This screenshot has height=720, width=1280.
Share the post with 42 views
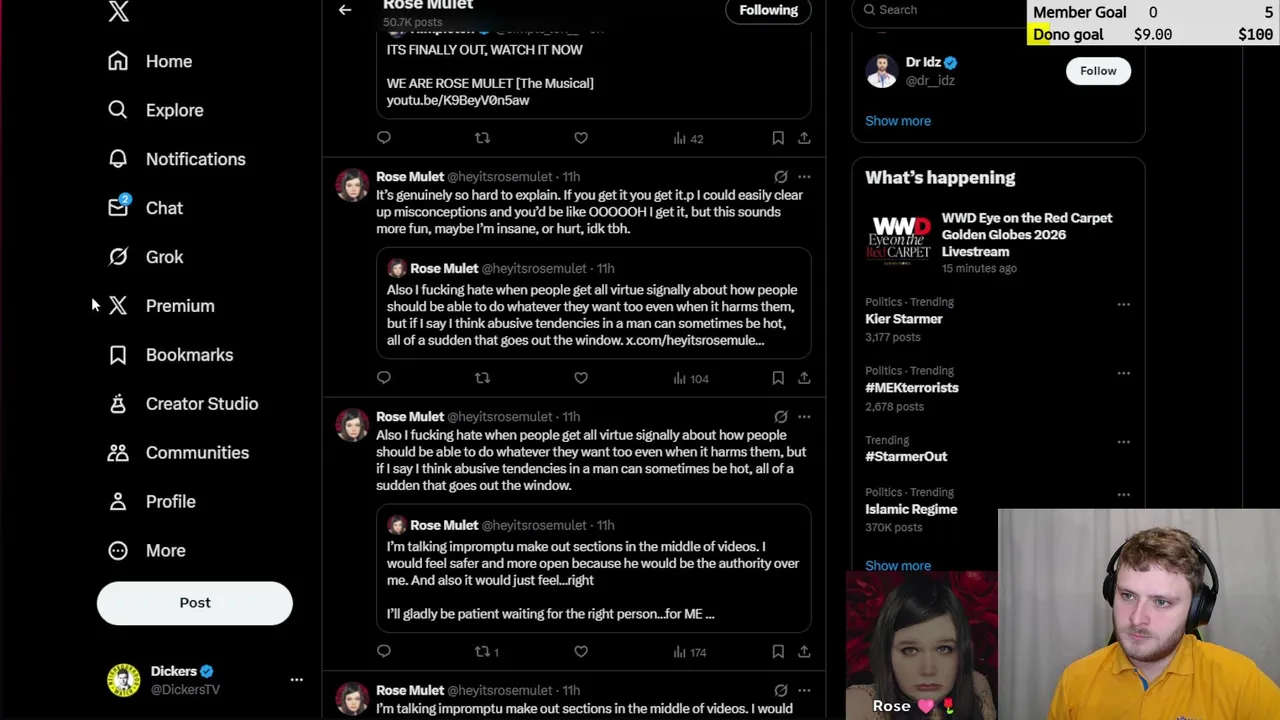pos(804,138)
